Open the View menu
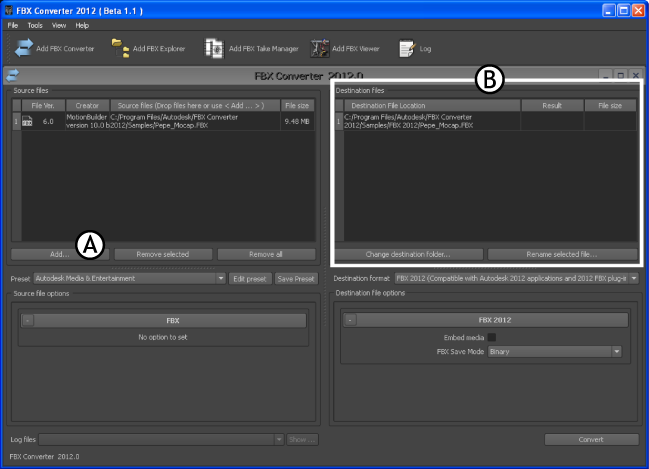 tap(59, 25)
